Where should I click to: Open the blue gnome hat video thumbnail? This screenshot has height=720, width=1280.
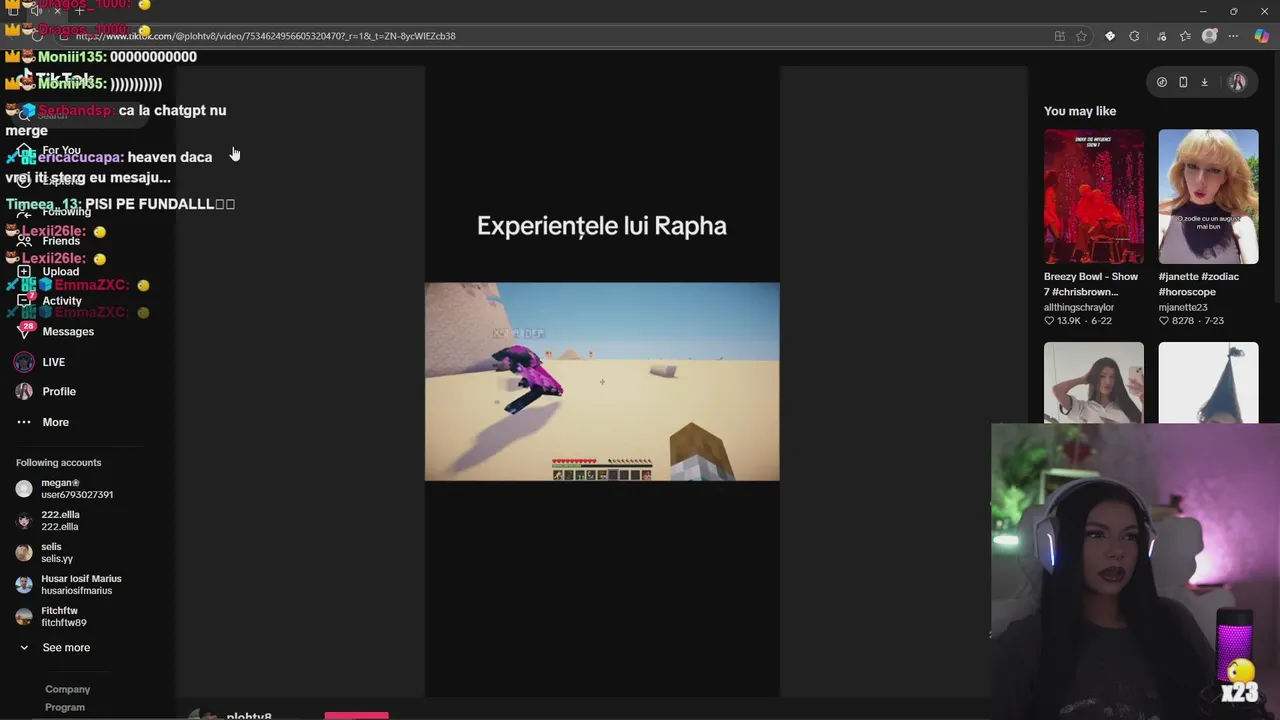click(x=1208, y=383)
